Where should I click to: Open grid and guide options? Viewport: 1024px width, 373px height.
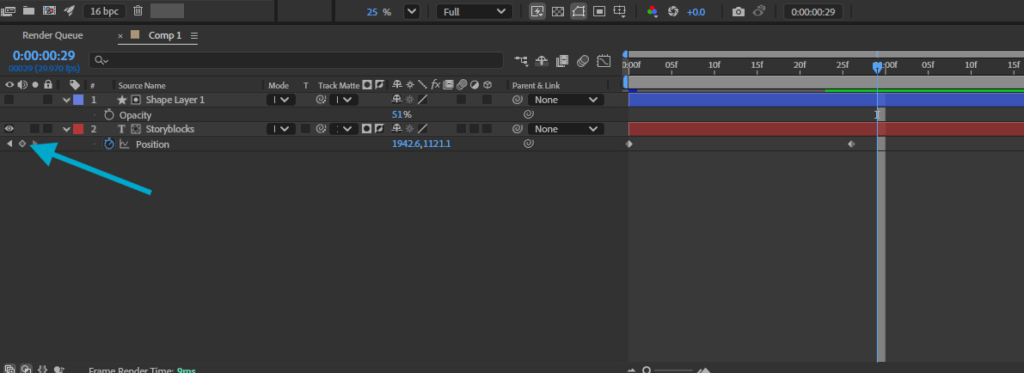pos(620,12)
